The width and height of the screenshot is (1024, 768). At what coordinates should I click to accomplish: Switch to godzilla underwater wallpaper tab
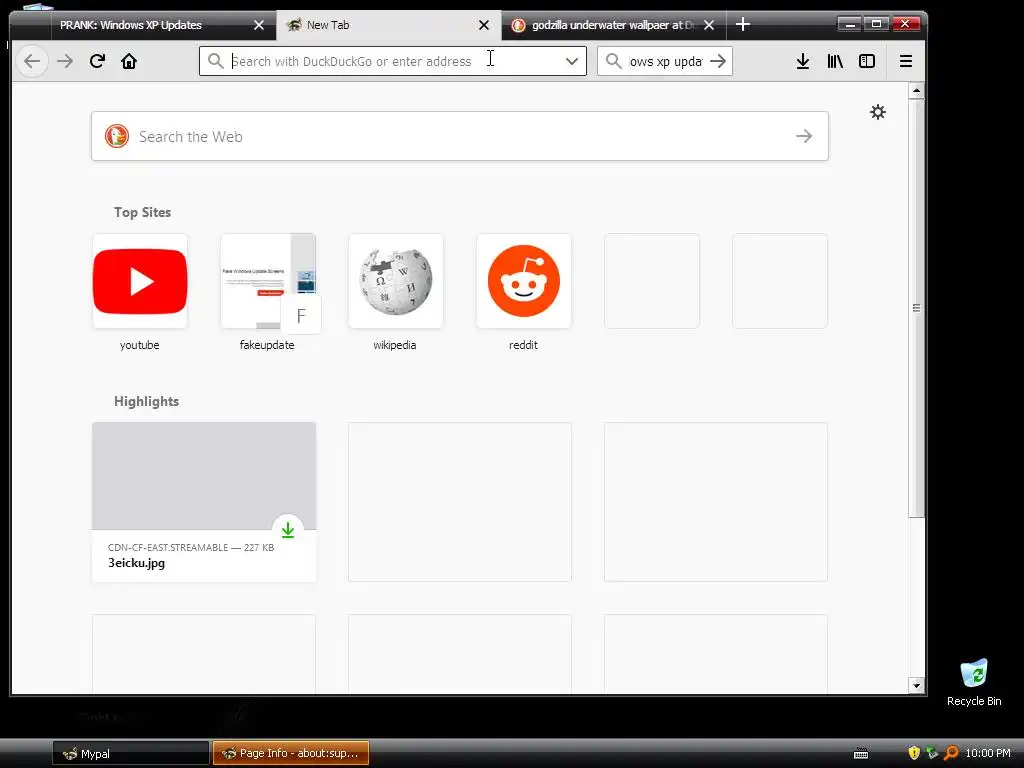pos(614,25)
